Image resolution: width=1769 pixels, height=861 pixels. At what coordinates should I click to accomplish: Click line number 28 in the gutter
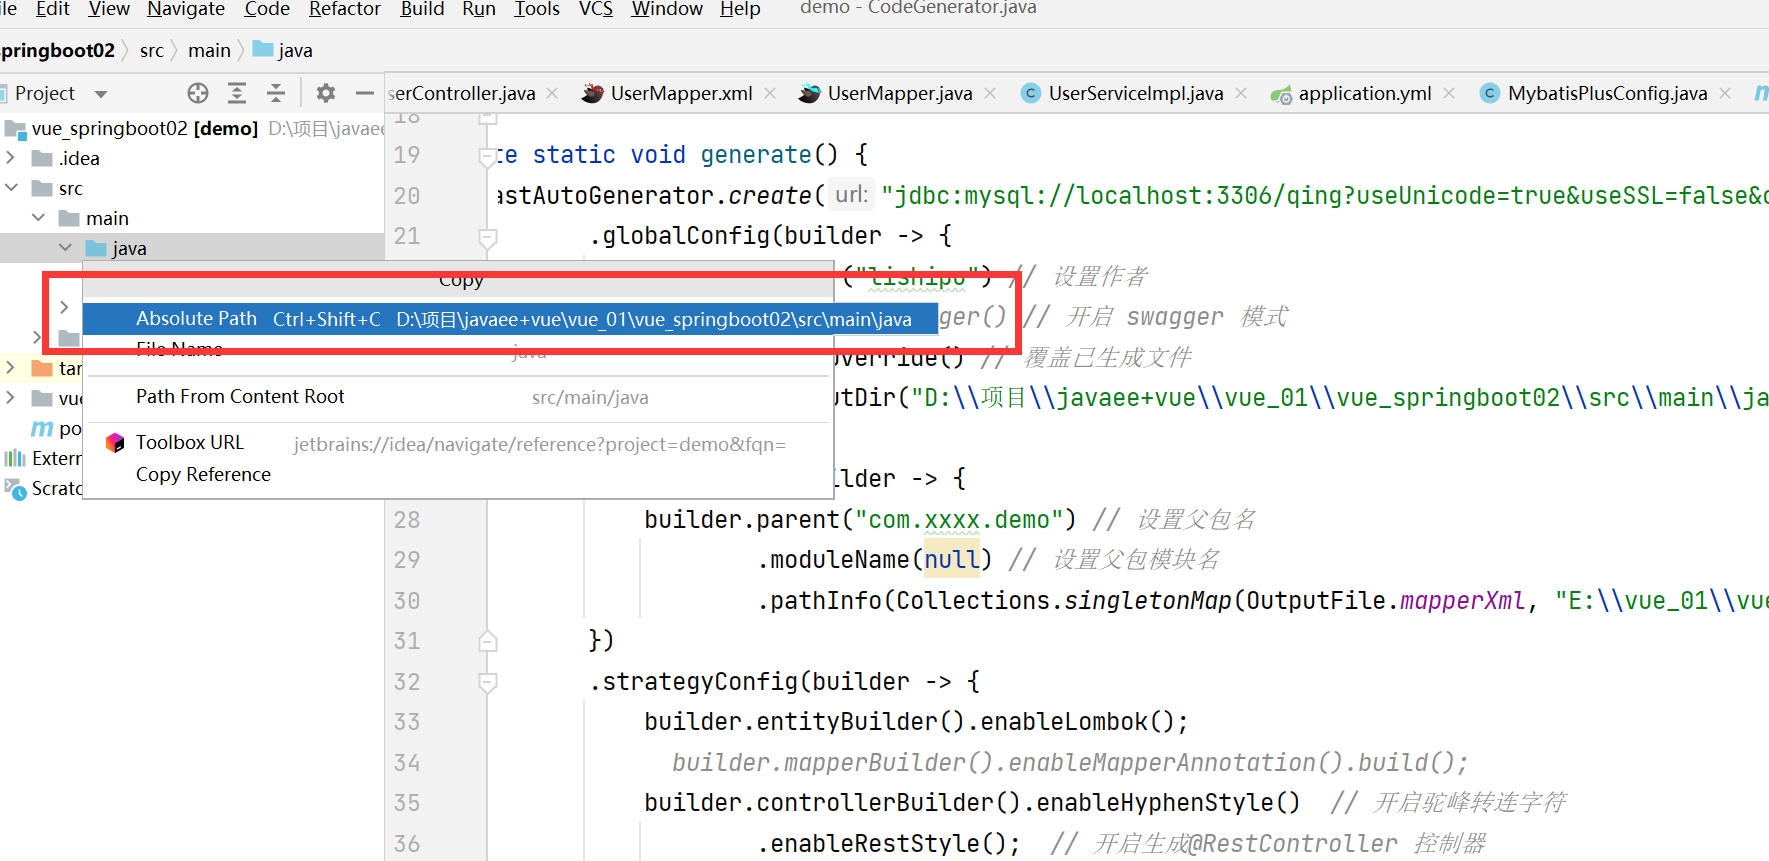click(407, 520)
